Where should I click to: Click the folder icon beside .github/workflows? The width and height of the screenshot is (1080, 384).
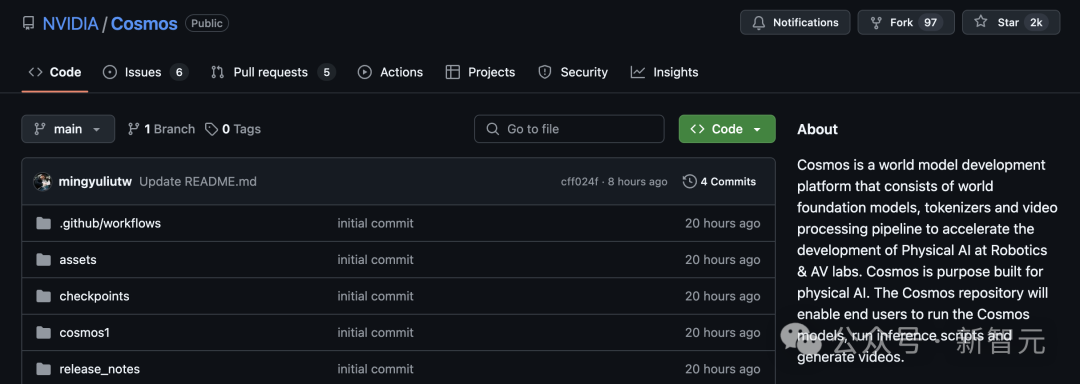(x=43, y=223)
